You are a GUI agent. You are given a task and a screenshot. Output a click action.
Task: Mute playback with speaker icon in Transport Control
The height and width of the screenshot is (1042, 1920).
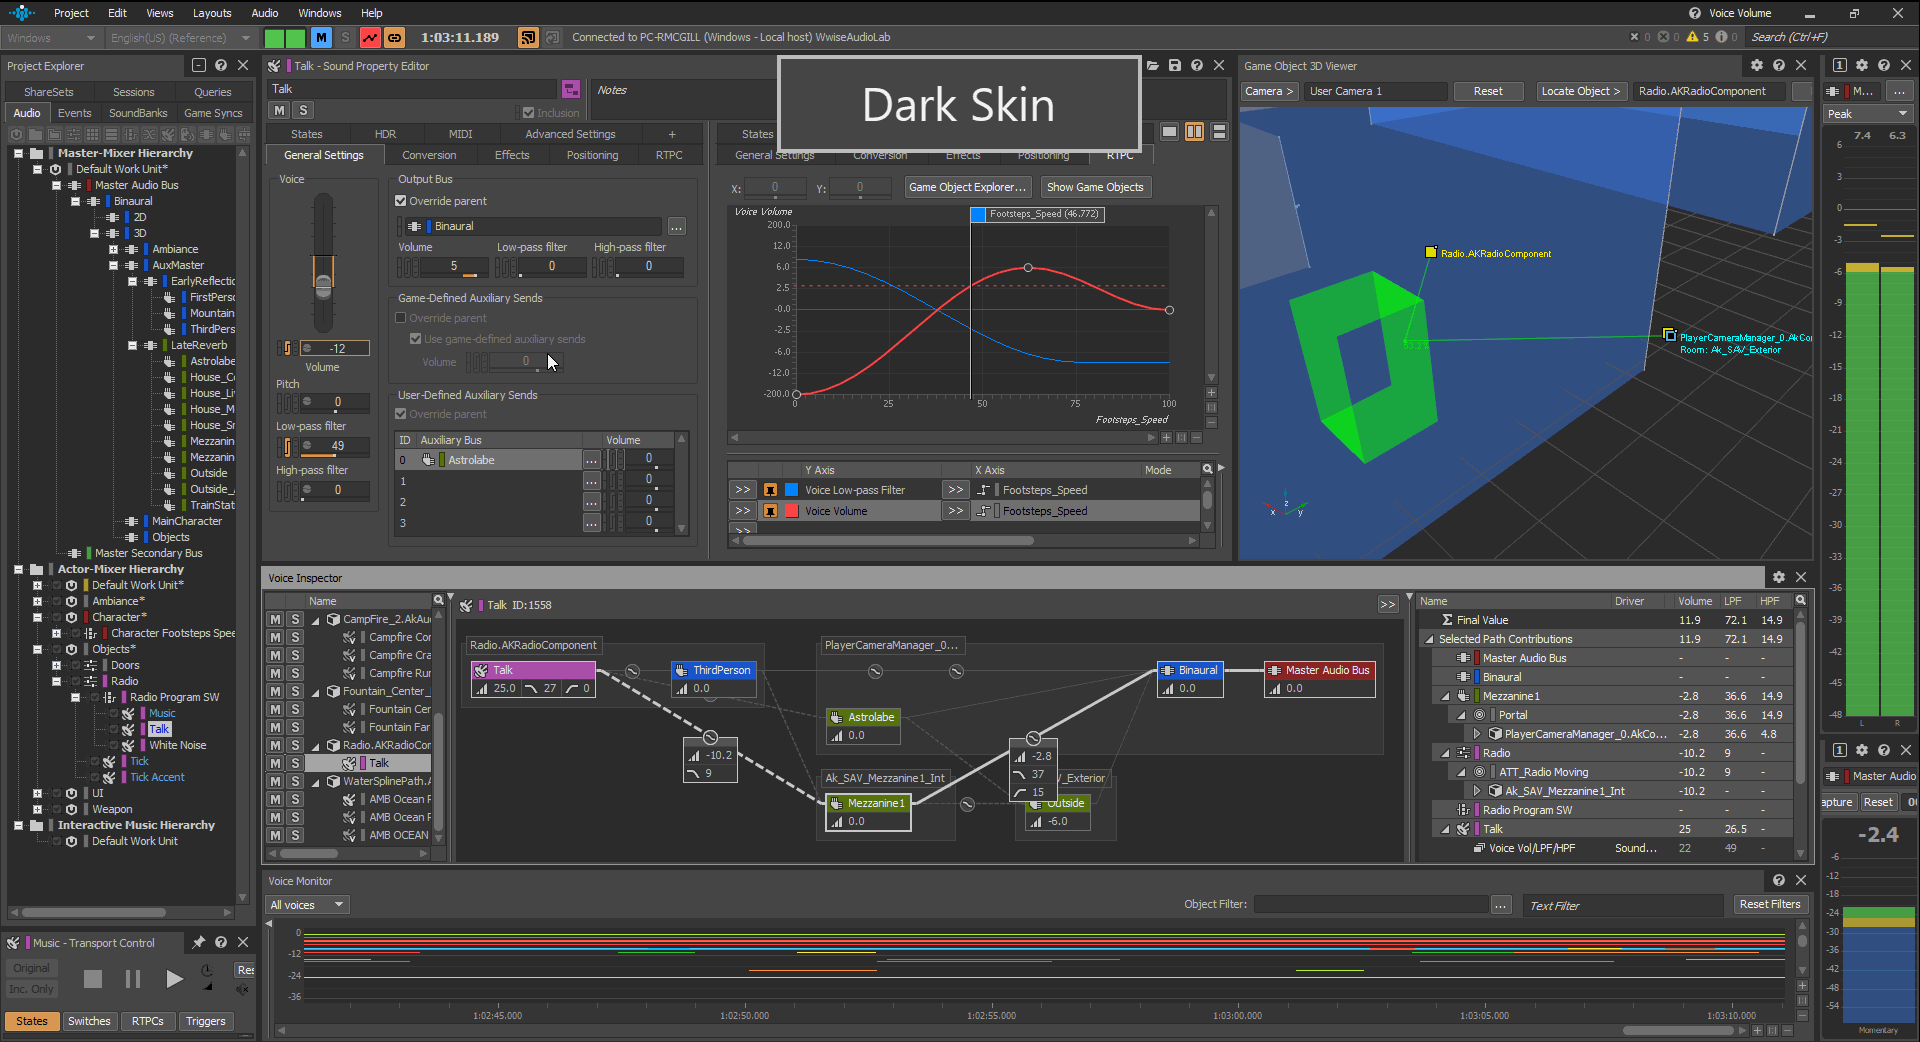242,990
